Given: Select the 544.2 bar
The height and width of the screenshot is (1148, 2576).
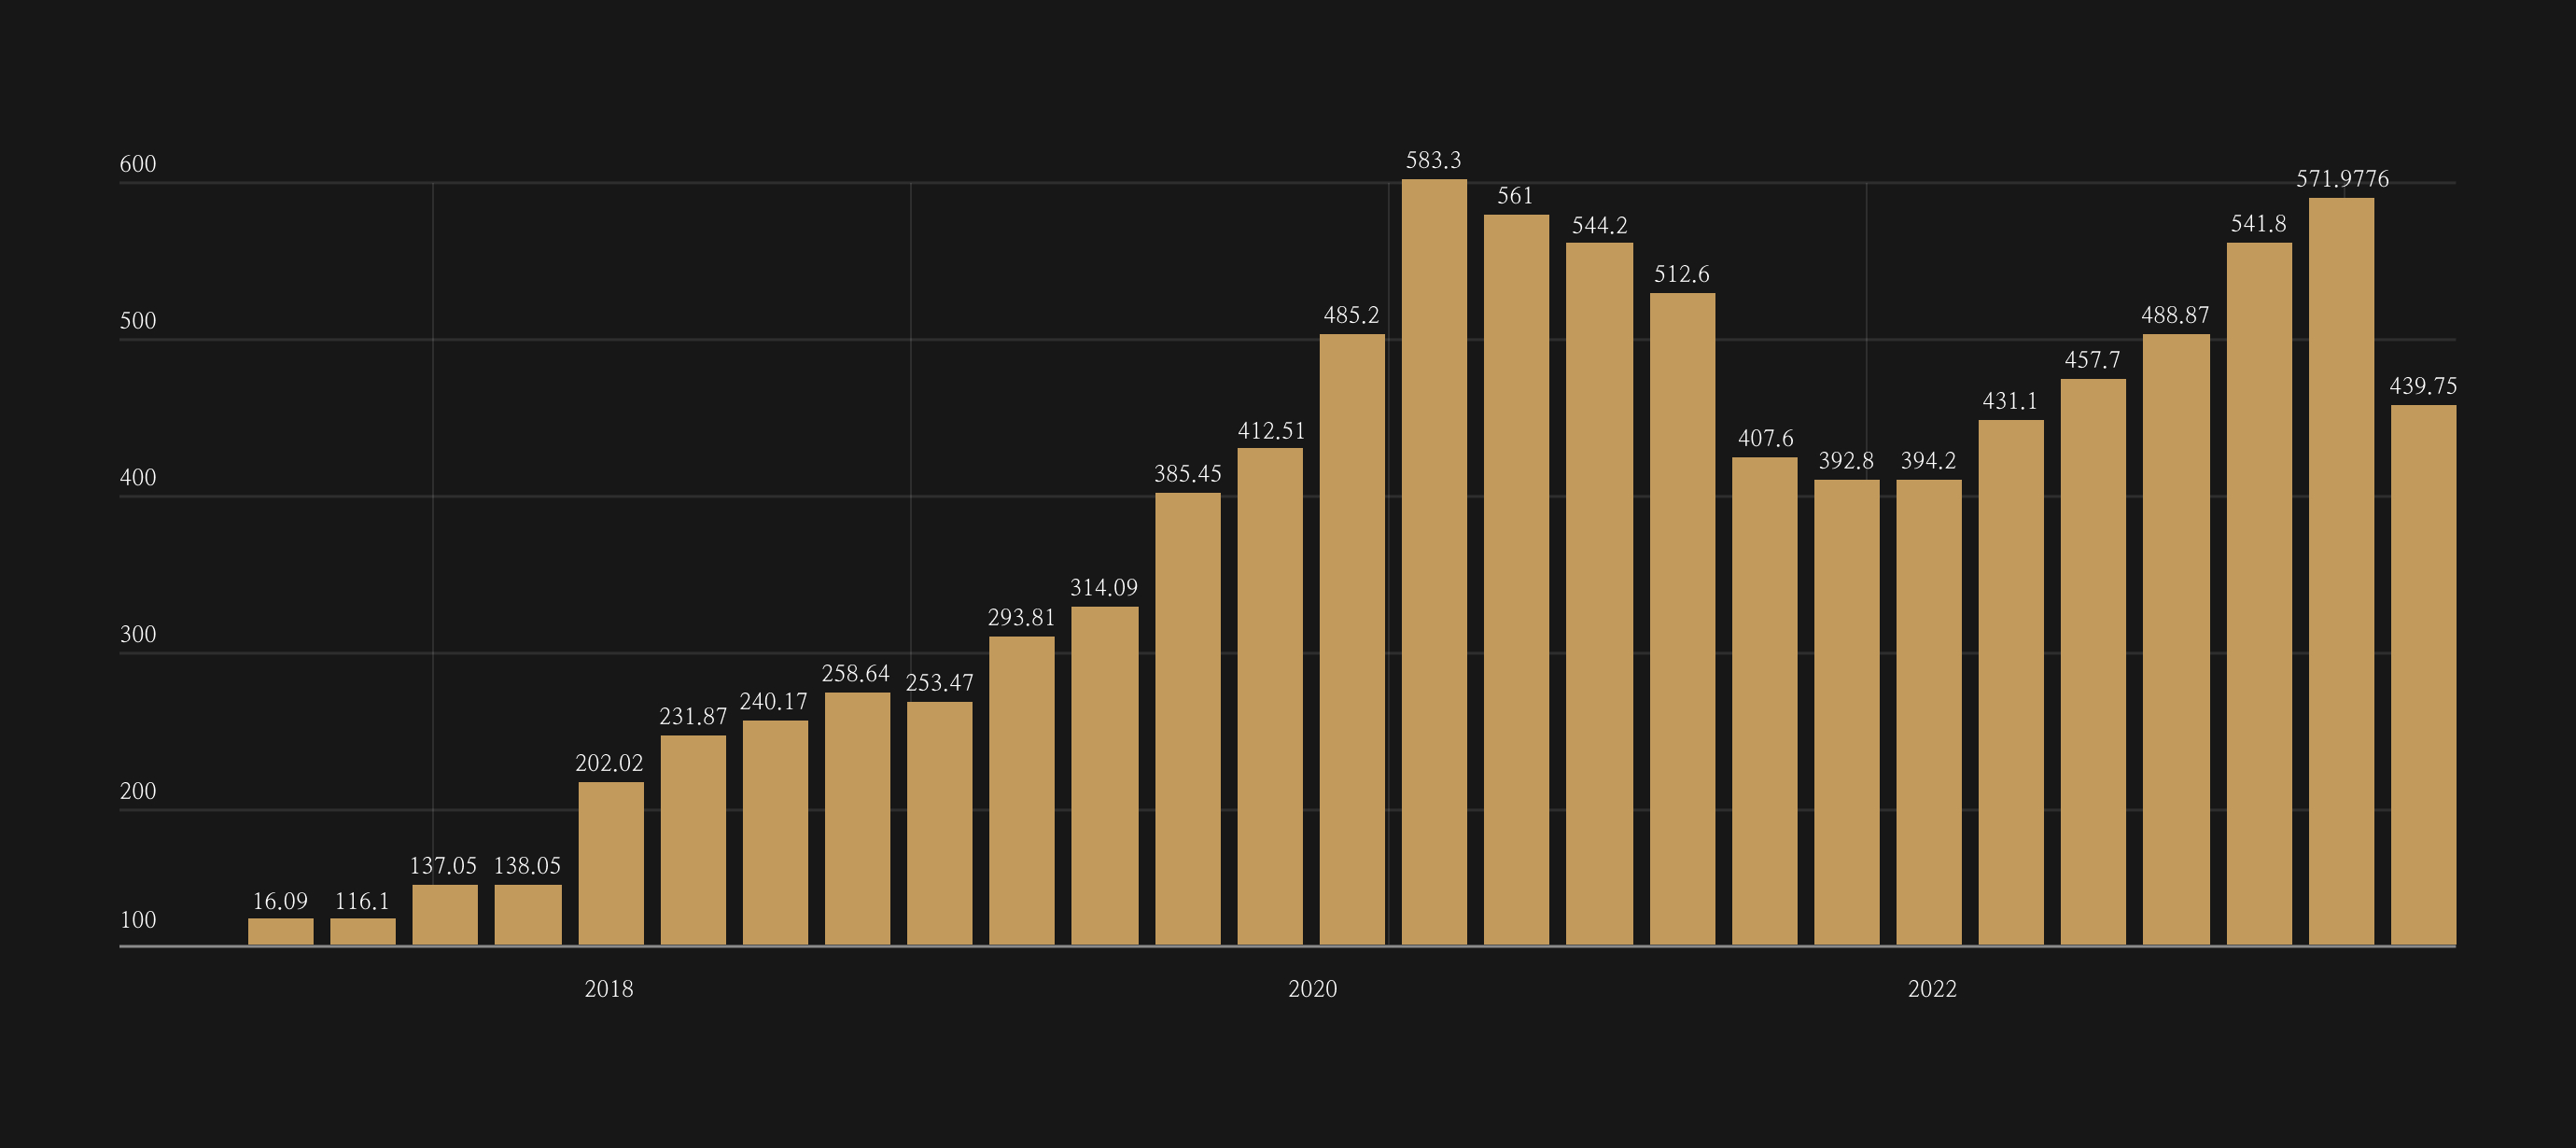Looking at the screenshot, I should pos(1599,594).
